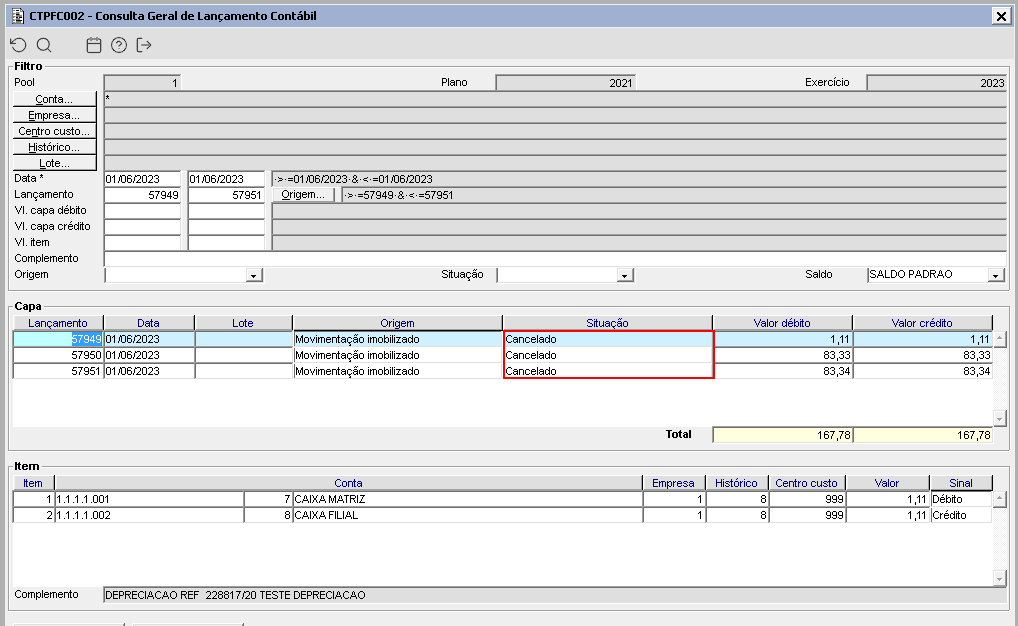This screenshot has width=1018, height=626.
Task: Open the Centro custo... selection button
Action: coord(55,131)
